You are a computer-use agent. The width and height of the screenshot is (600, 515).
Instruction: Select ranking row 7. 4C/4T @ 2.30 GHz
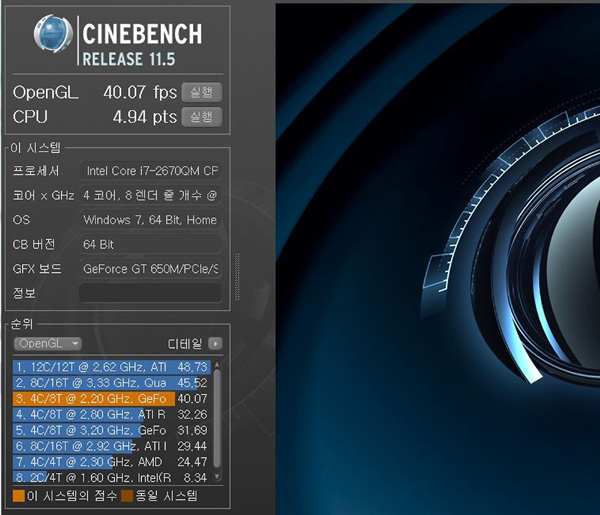(x=112, y=462)
